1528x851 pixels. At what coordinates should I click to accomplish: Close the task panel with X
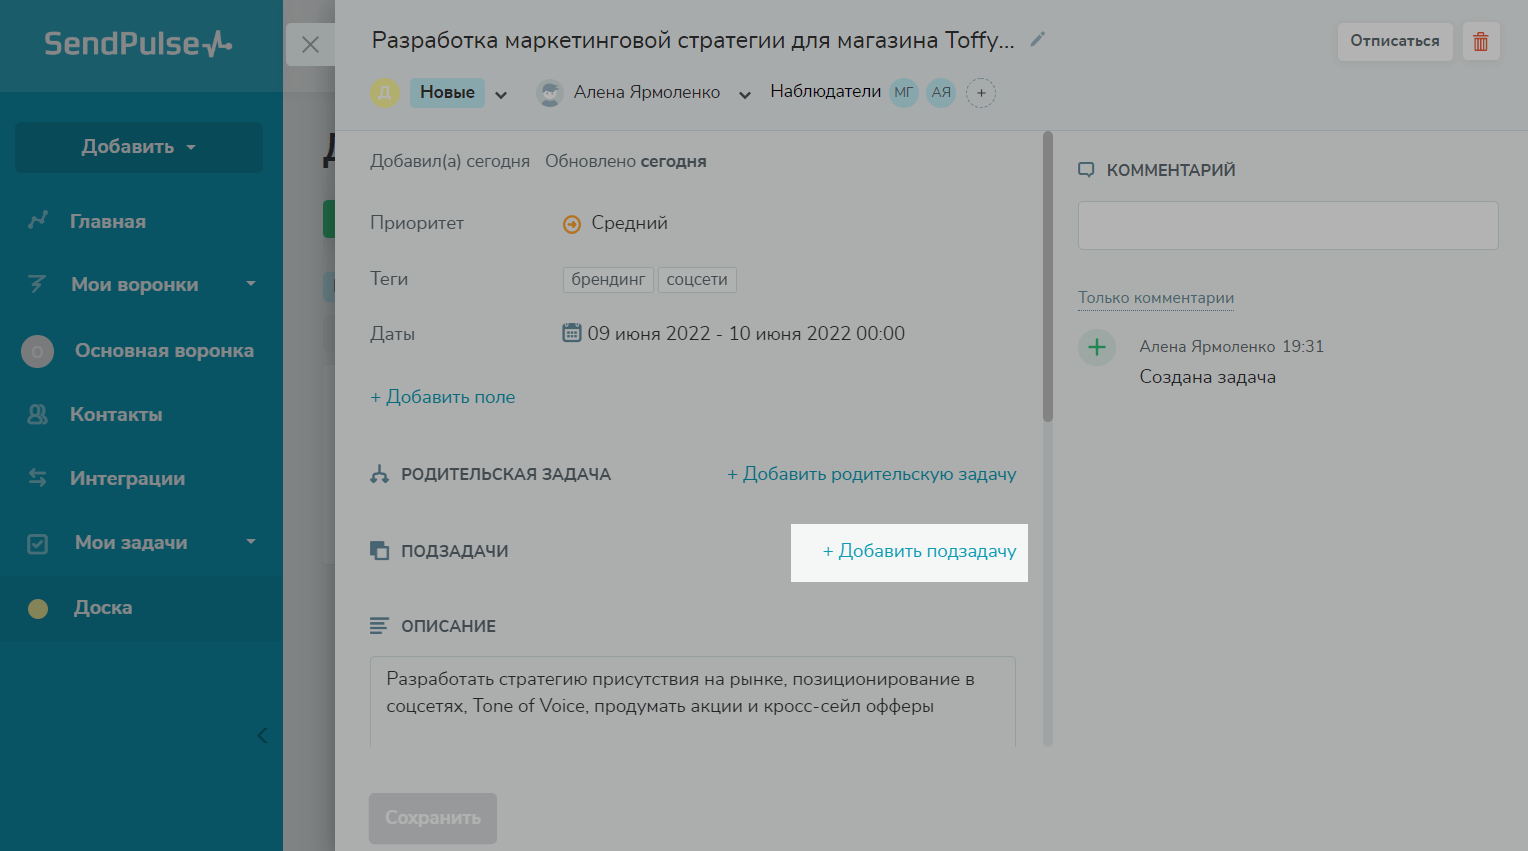310,45
